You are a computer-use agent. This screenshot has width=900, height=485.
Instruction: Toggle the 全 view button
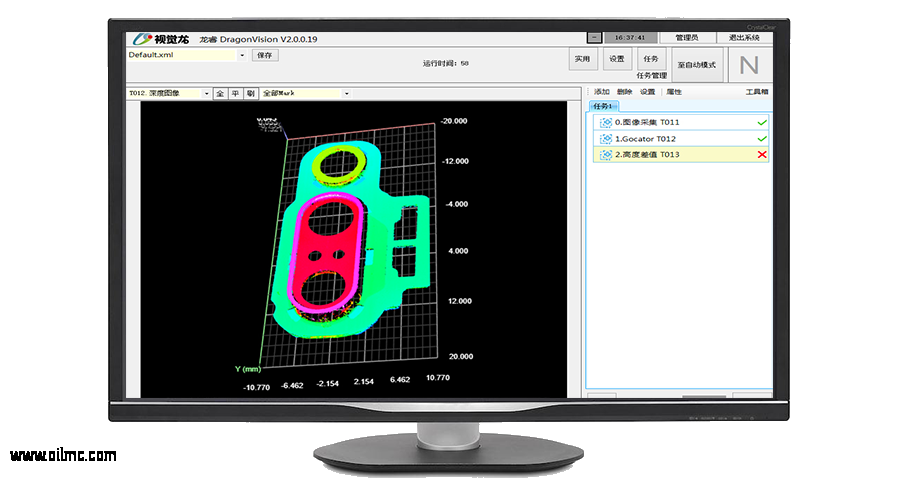point(220,93)
